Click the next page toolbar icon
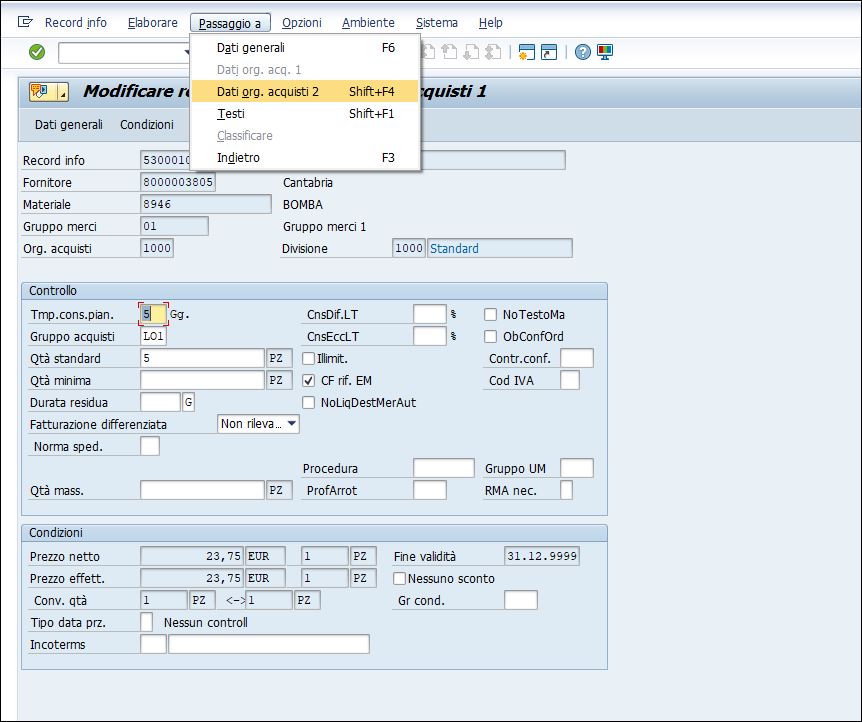Image resolution: width=862 pixels, height=722 pixels. (471, 52)
